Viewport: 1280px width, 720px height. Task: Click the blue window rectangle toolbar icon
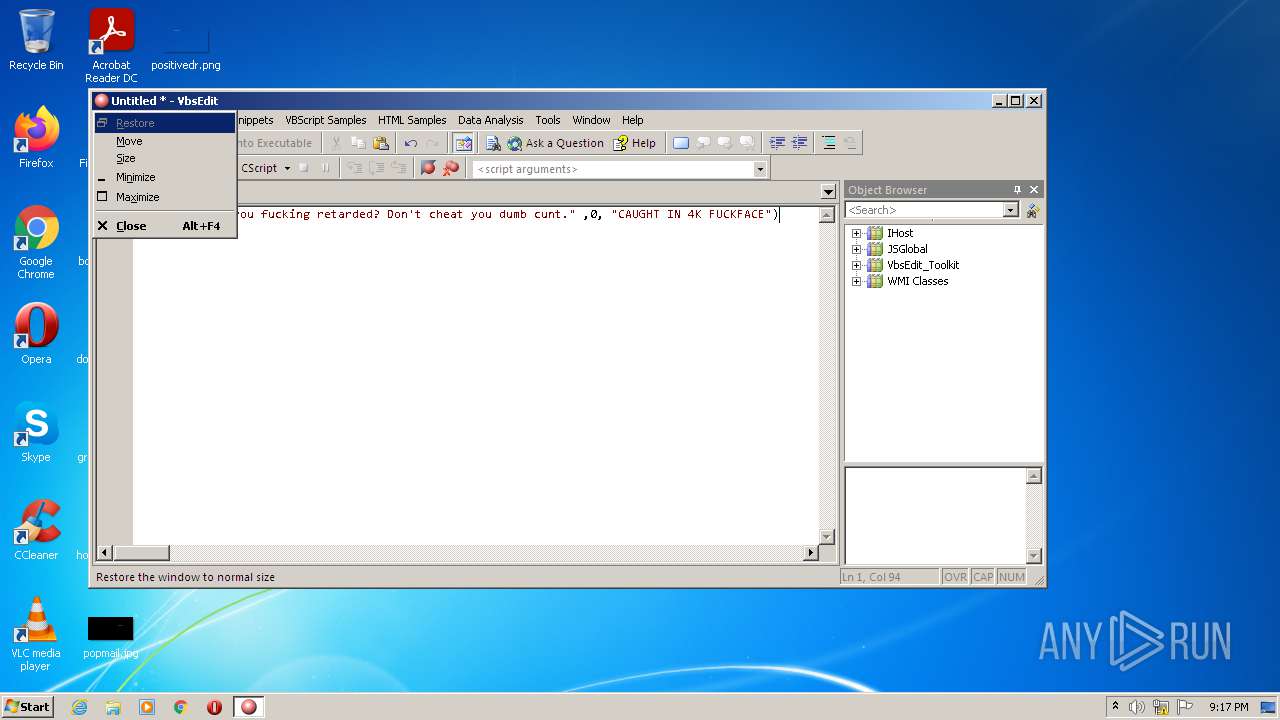(681, 143)
